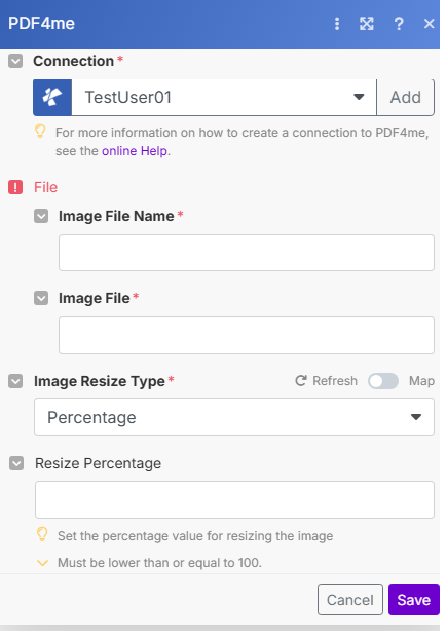Click the 'Must be lower than or equal to 100' text

click(x=160, y=563)
